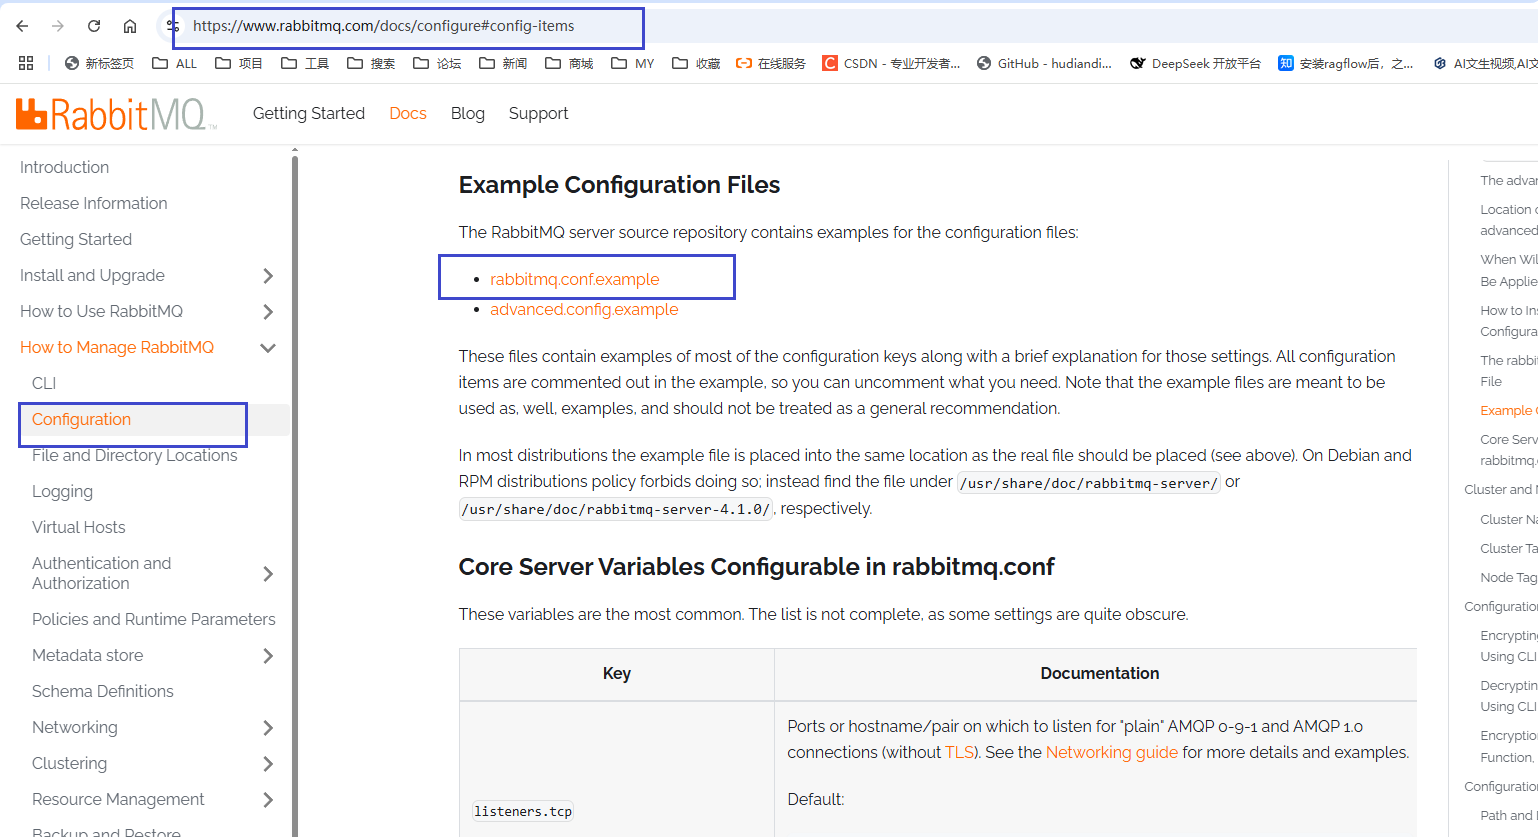Open the 项目 bookmarks folder
Viewport: 1538px width, 837px height.
238,63
